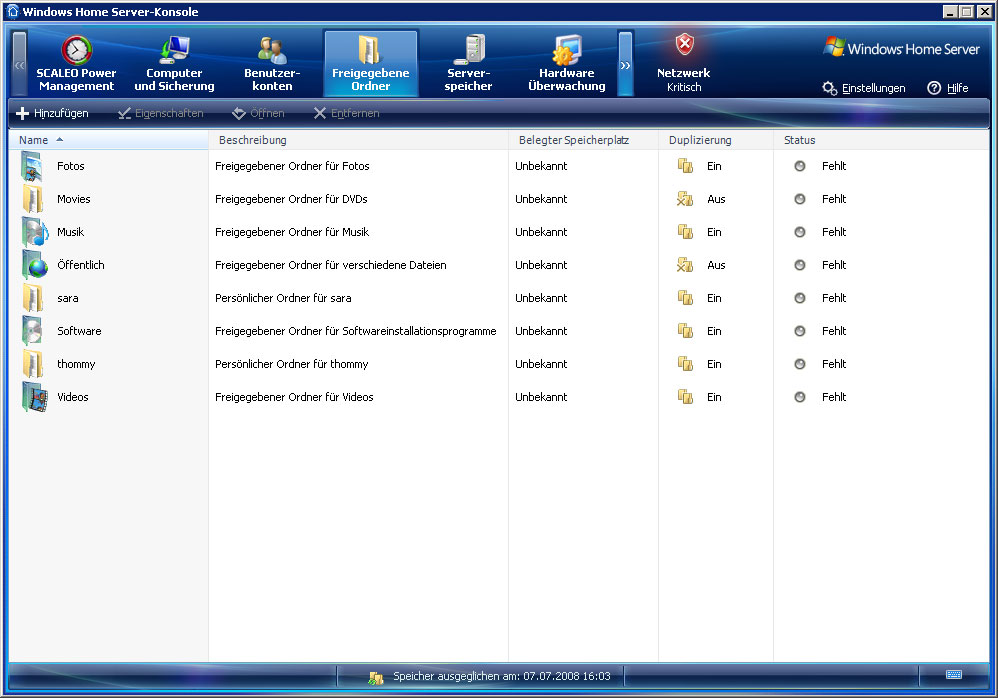The image size is (998, 698).
Task: Click 'Unbekannt' in the Videos row
Action: 541,398
